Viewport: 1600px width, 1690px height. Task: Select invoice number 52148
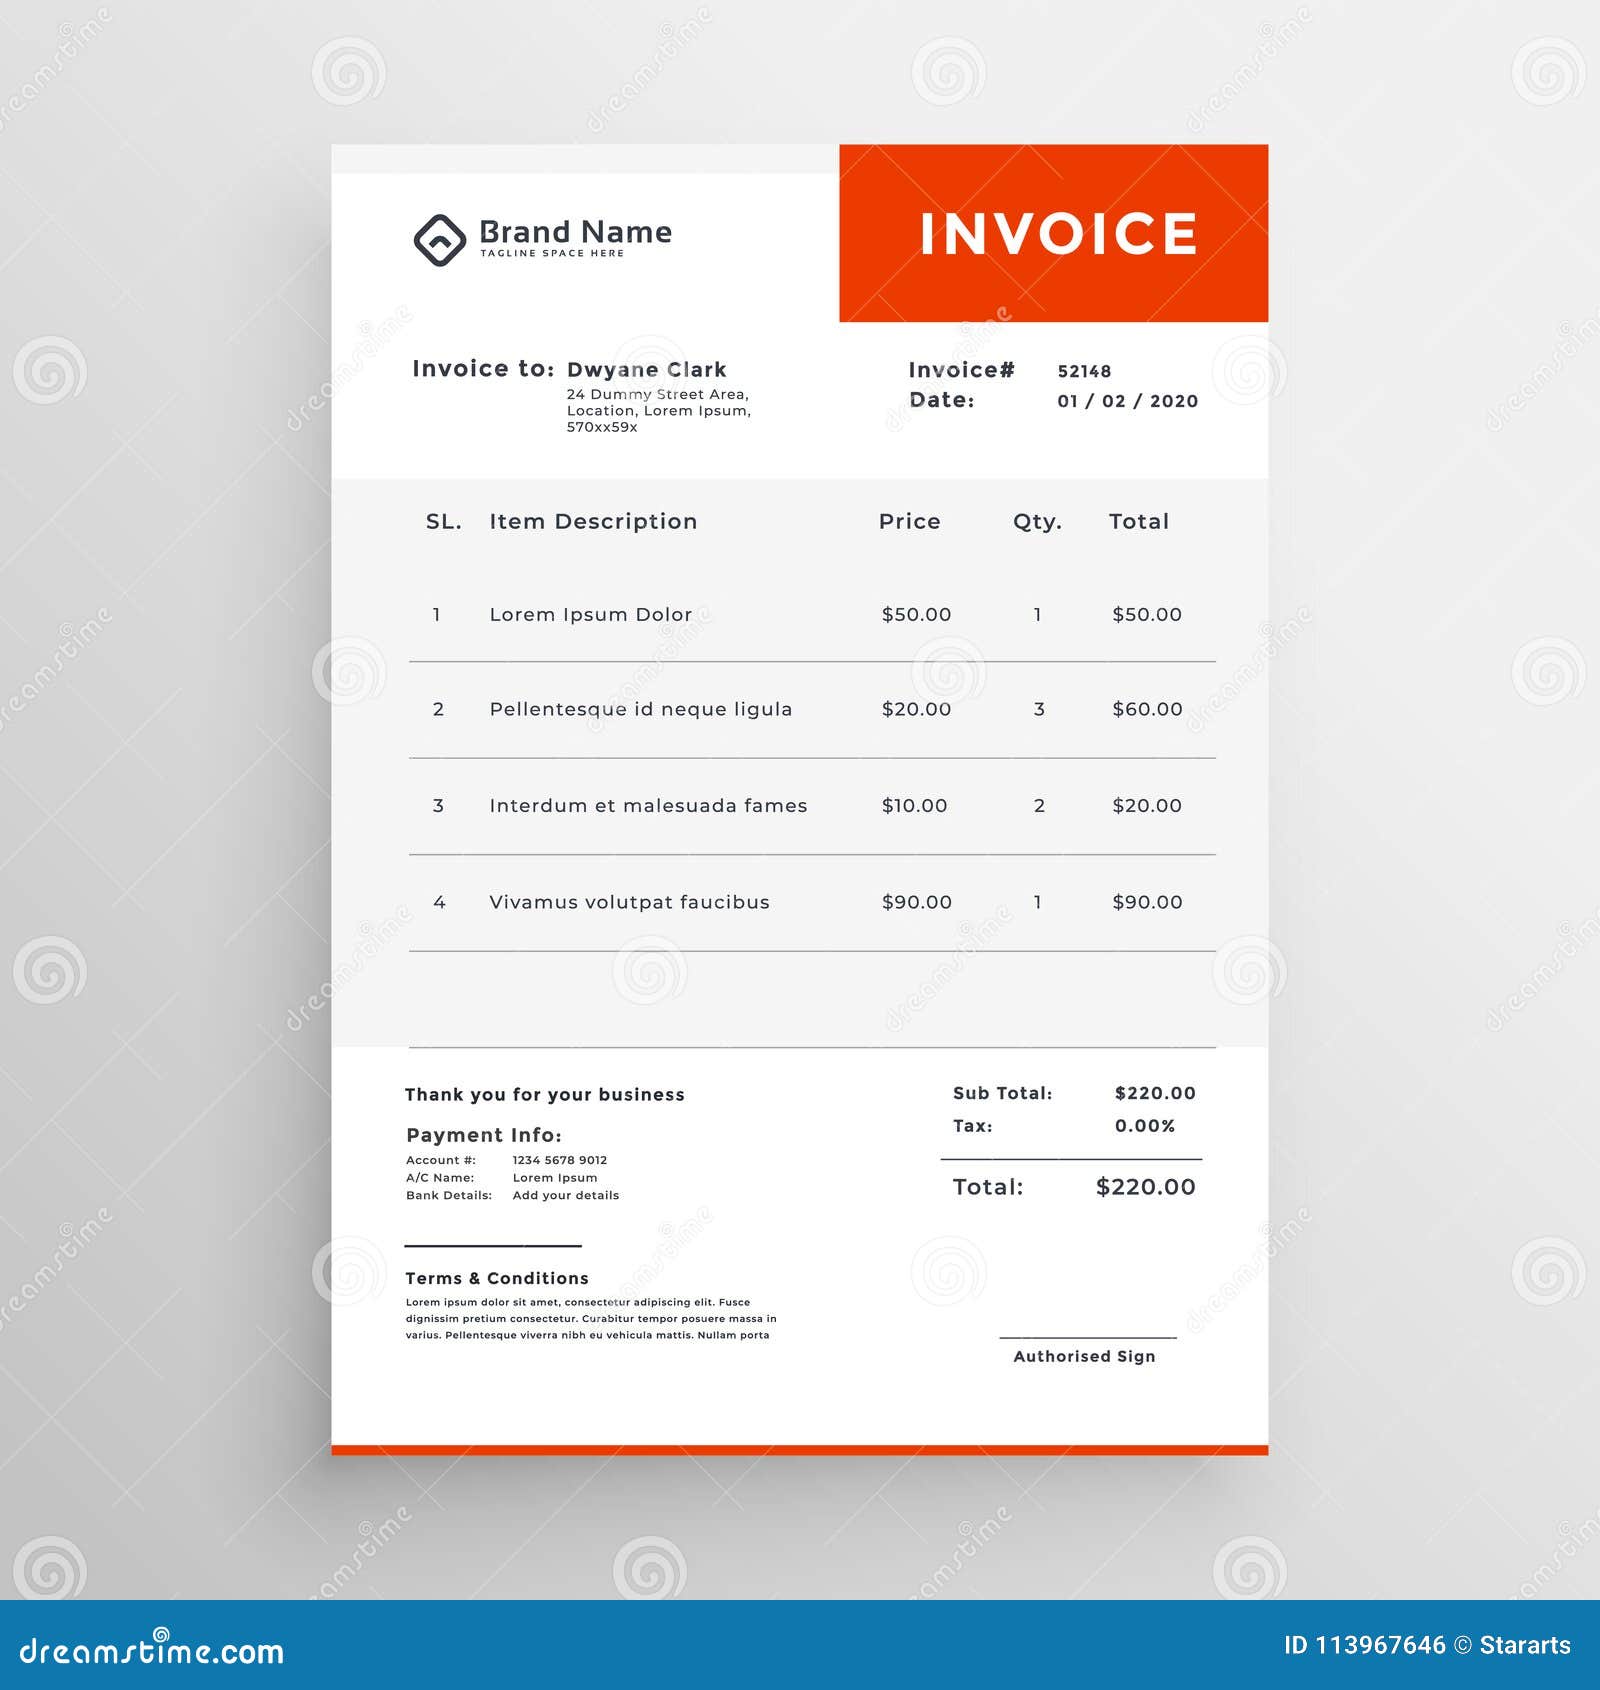1086,371
